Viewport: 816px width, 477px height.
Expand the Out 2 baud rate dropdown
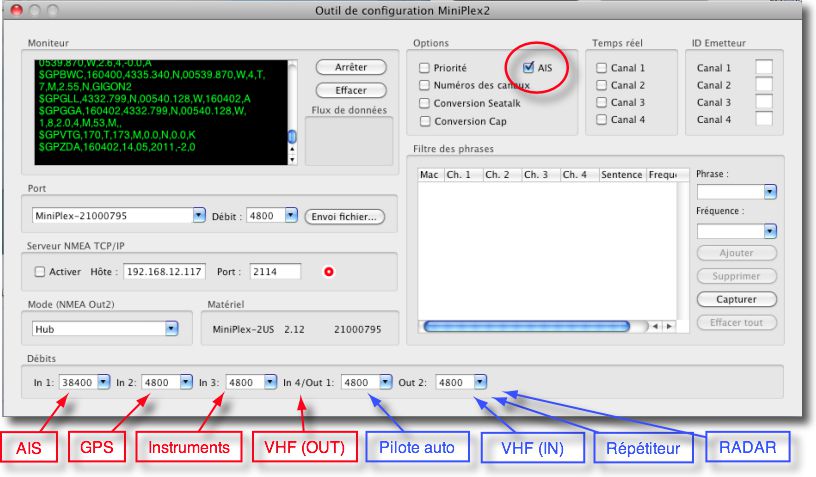[x=480, y=382]
